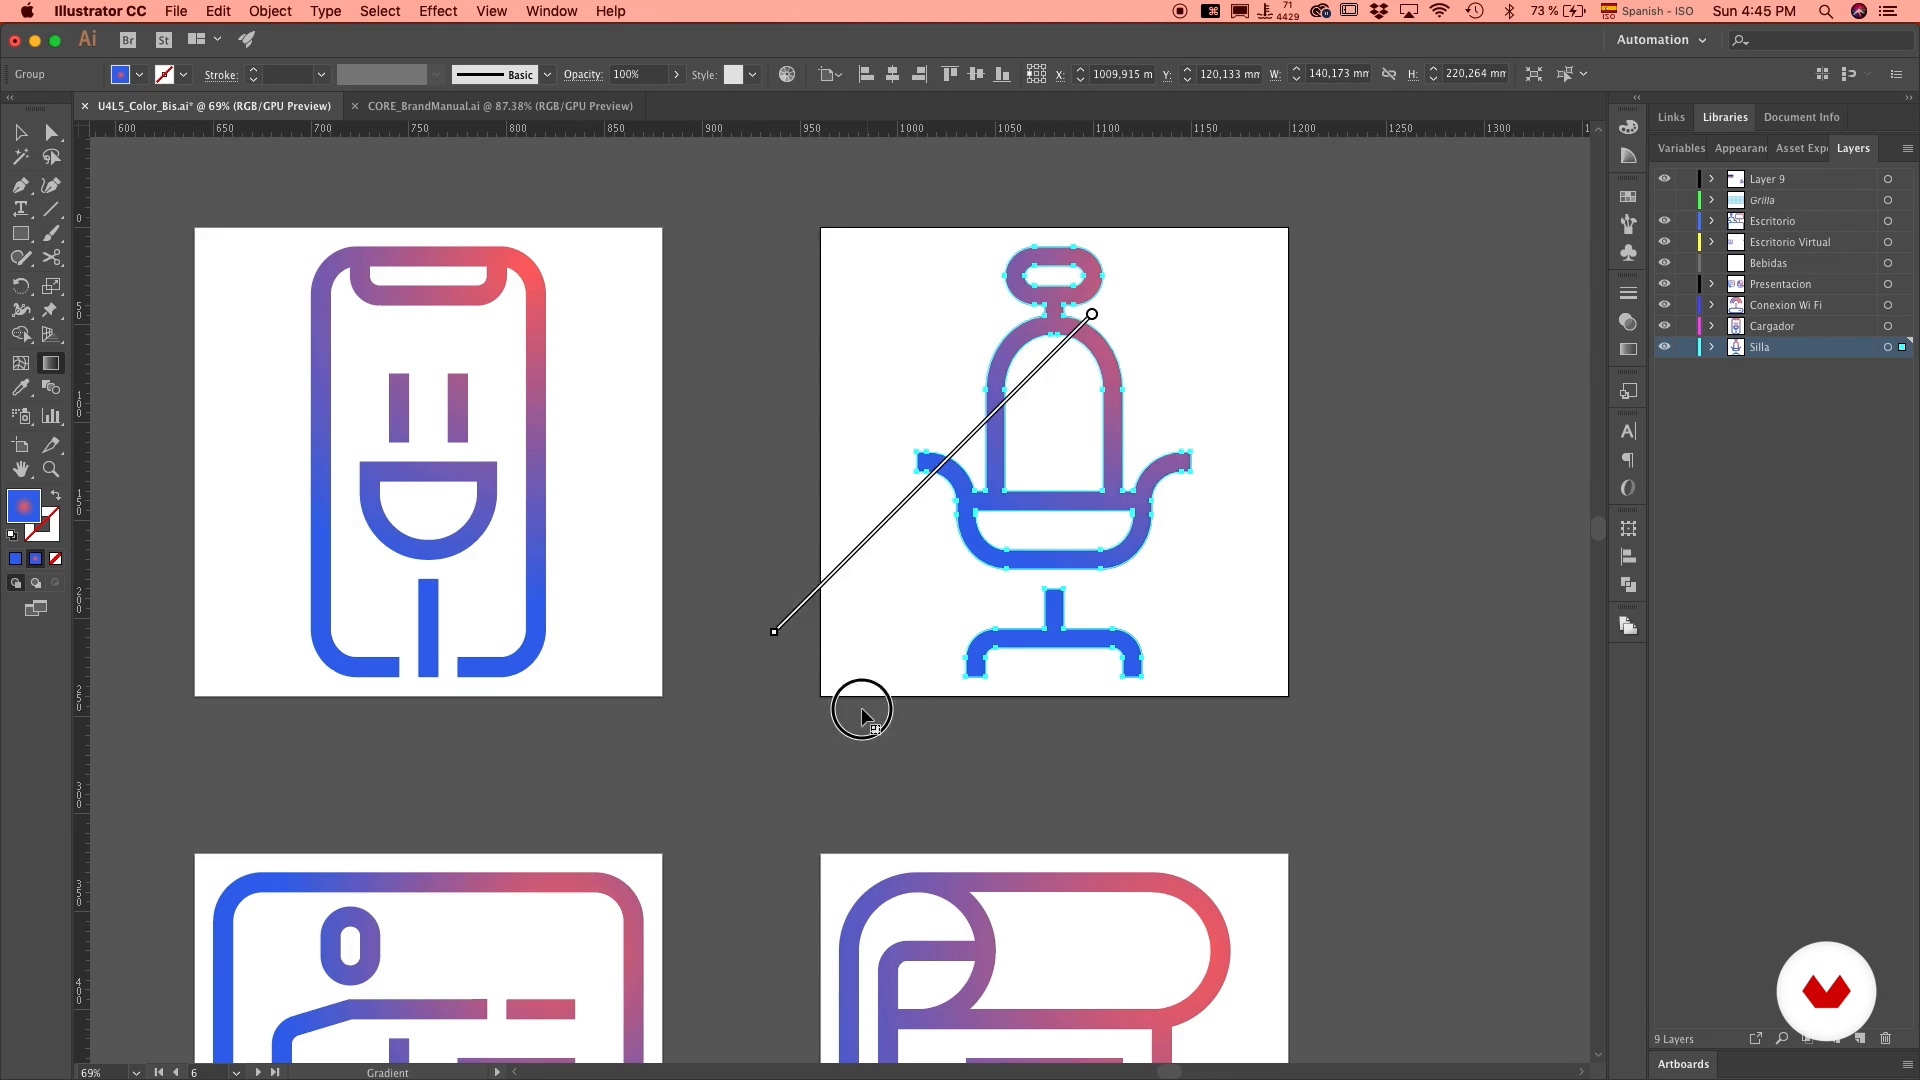Open the Artboards panel at bottom

tap(1683, 1064)
